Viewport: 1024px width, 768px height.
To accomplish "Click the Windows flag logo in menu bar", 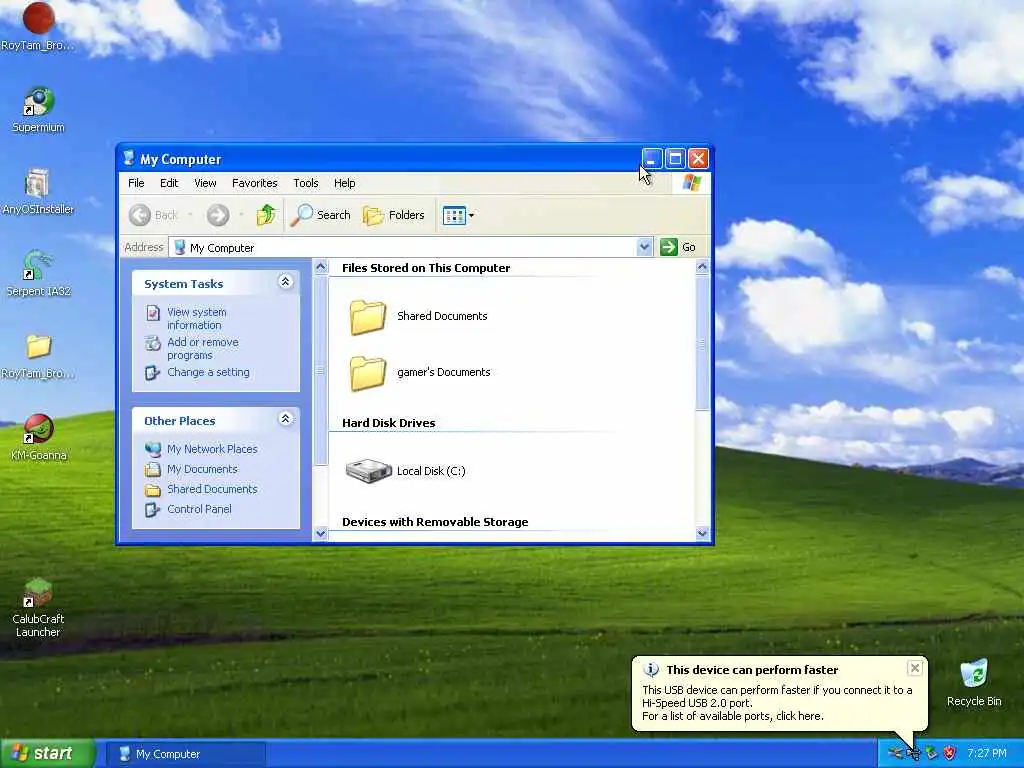I will pyautogui.click(x=692, y=183).
